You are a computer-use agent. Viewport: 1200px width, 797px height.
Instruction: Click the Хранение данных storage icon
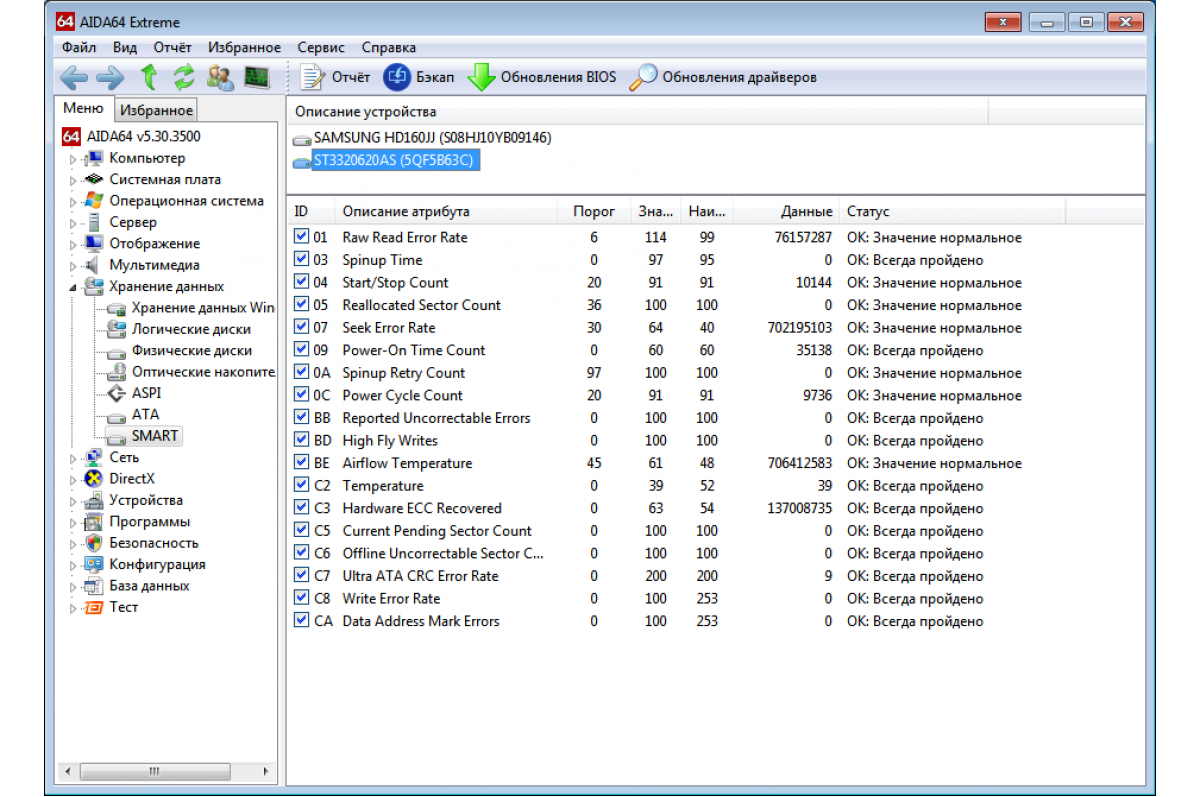click(94, 286)
